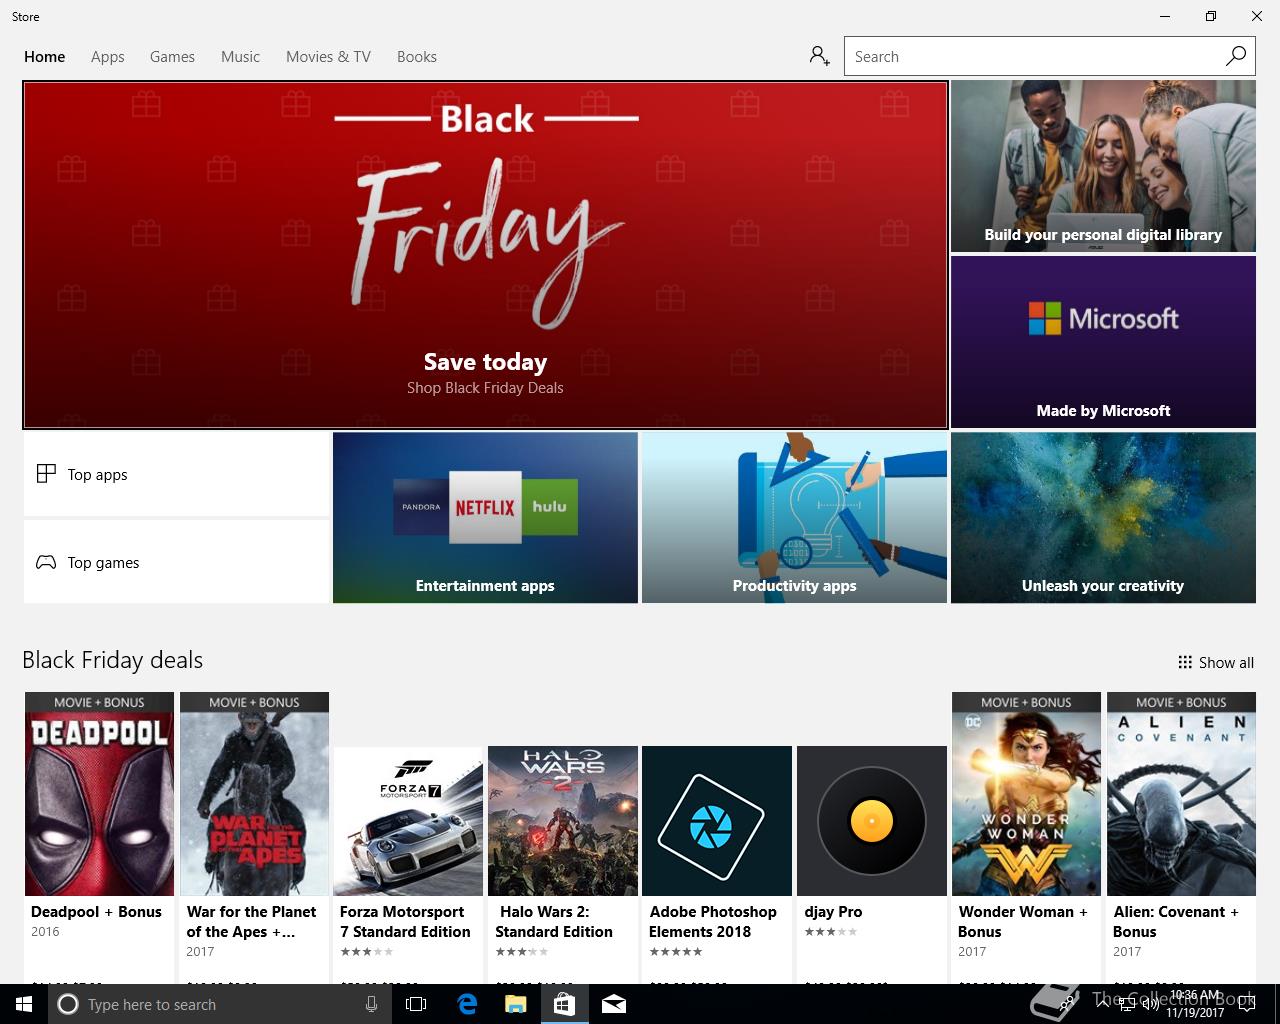Switch to the Home tab

[x=45, y=57]
